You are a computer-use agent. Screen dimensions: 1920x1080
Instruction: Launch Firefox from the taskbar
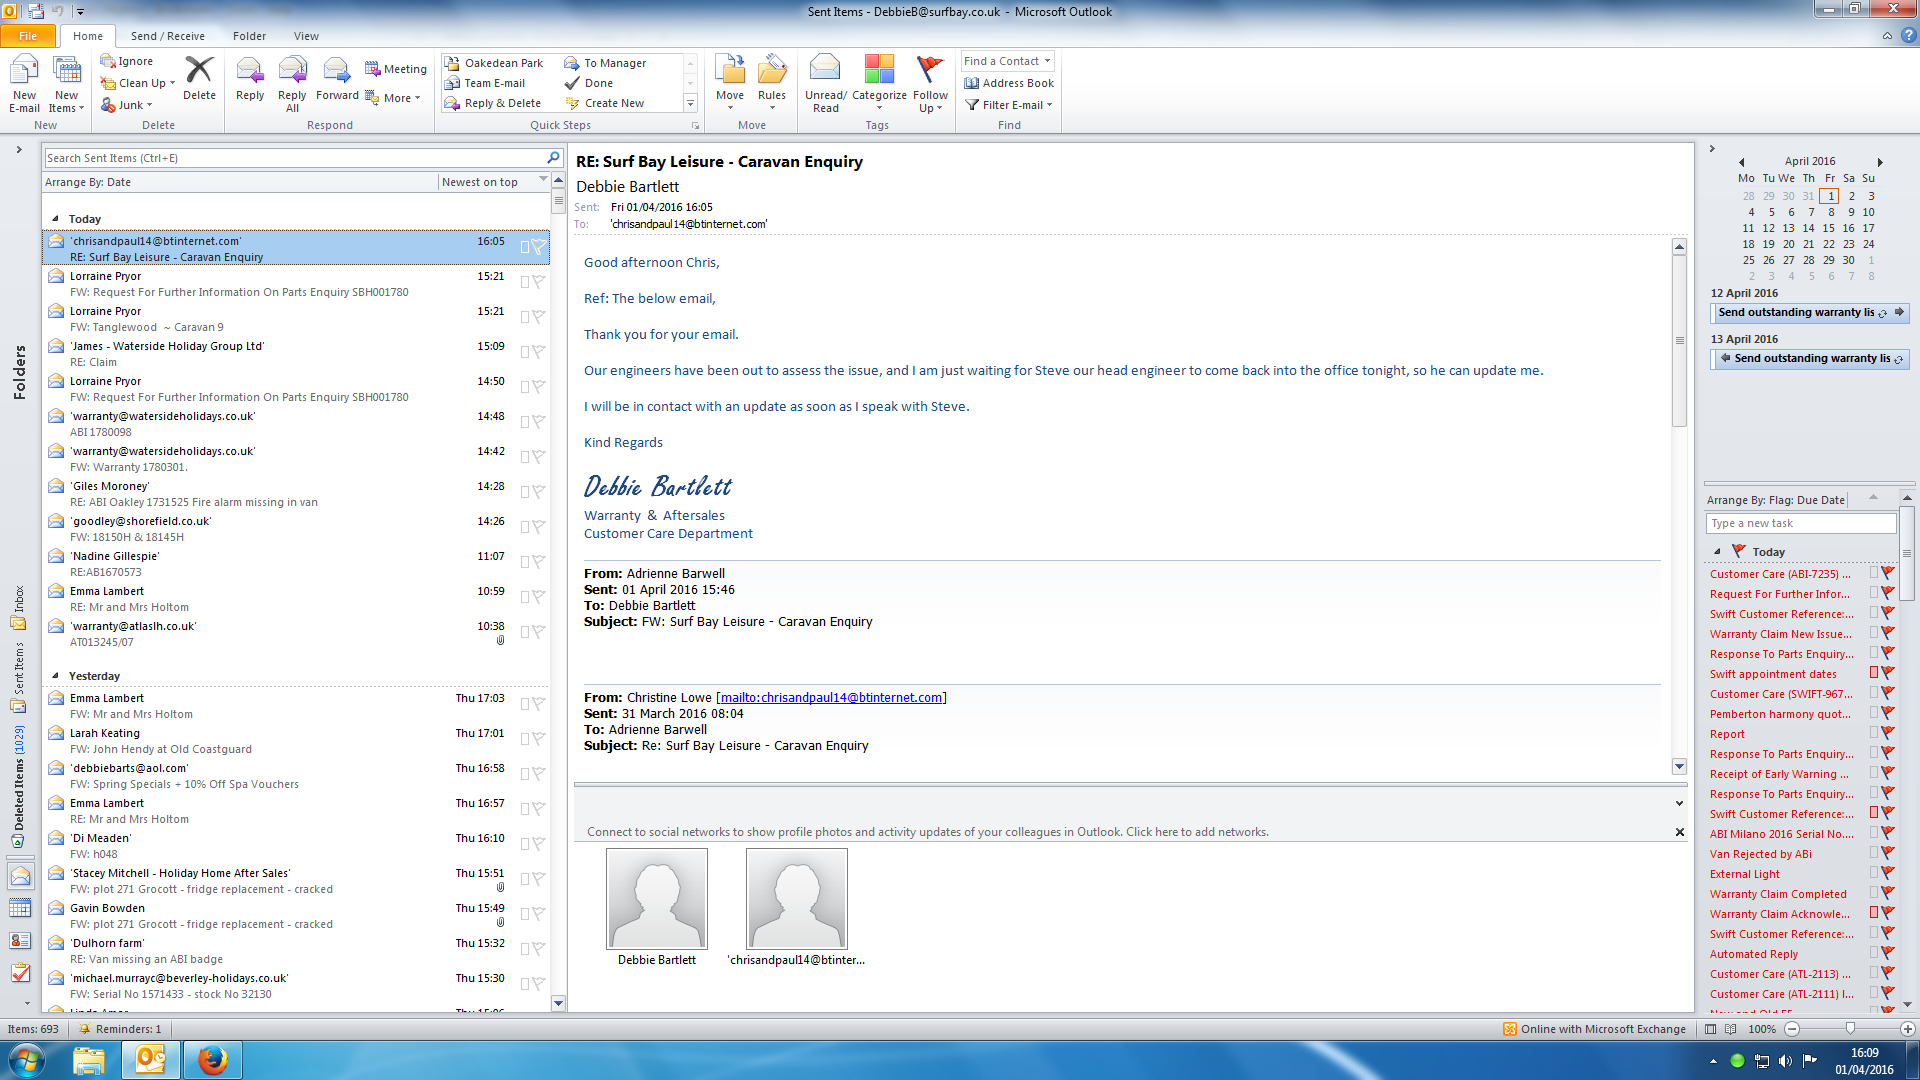(212, 1060)
